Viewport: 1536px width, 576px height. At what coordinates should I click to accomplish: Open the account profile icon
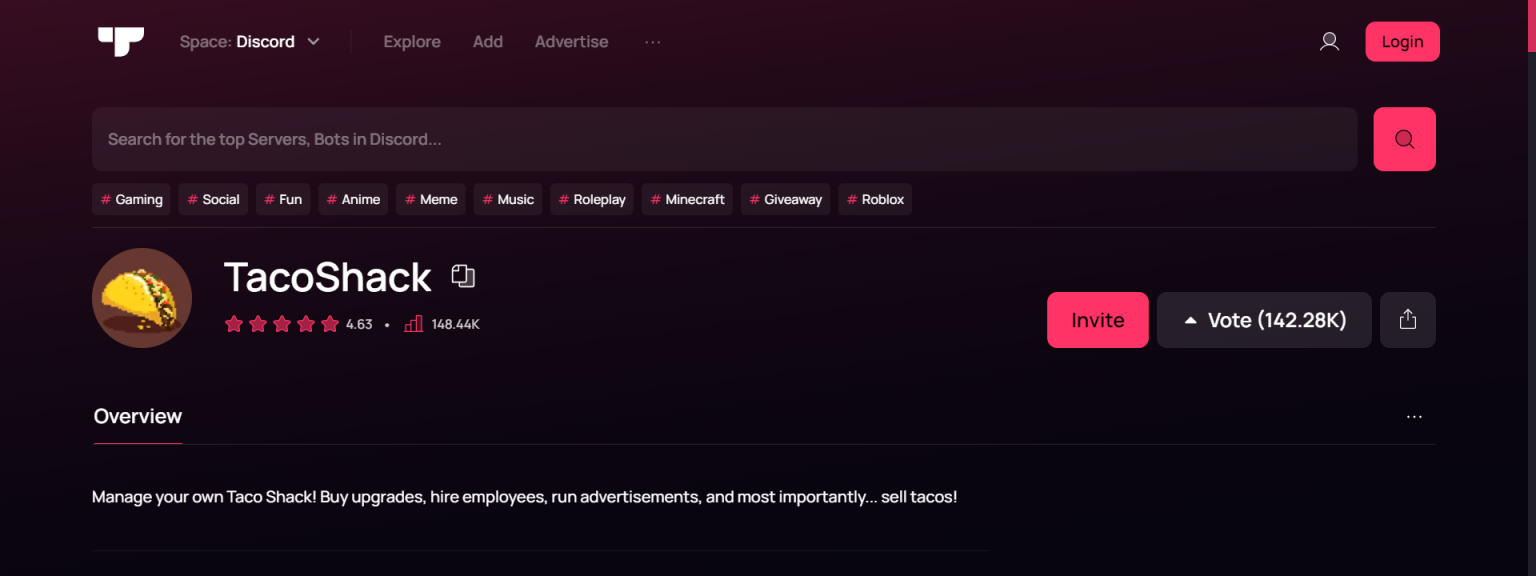(1329, 41)
